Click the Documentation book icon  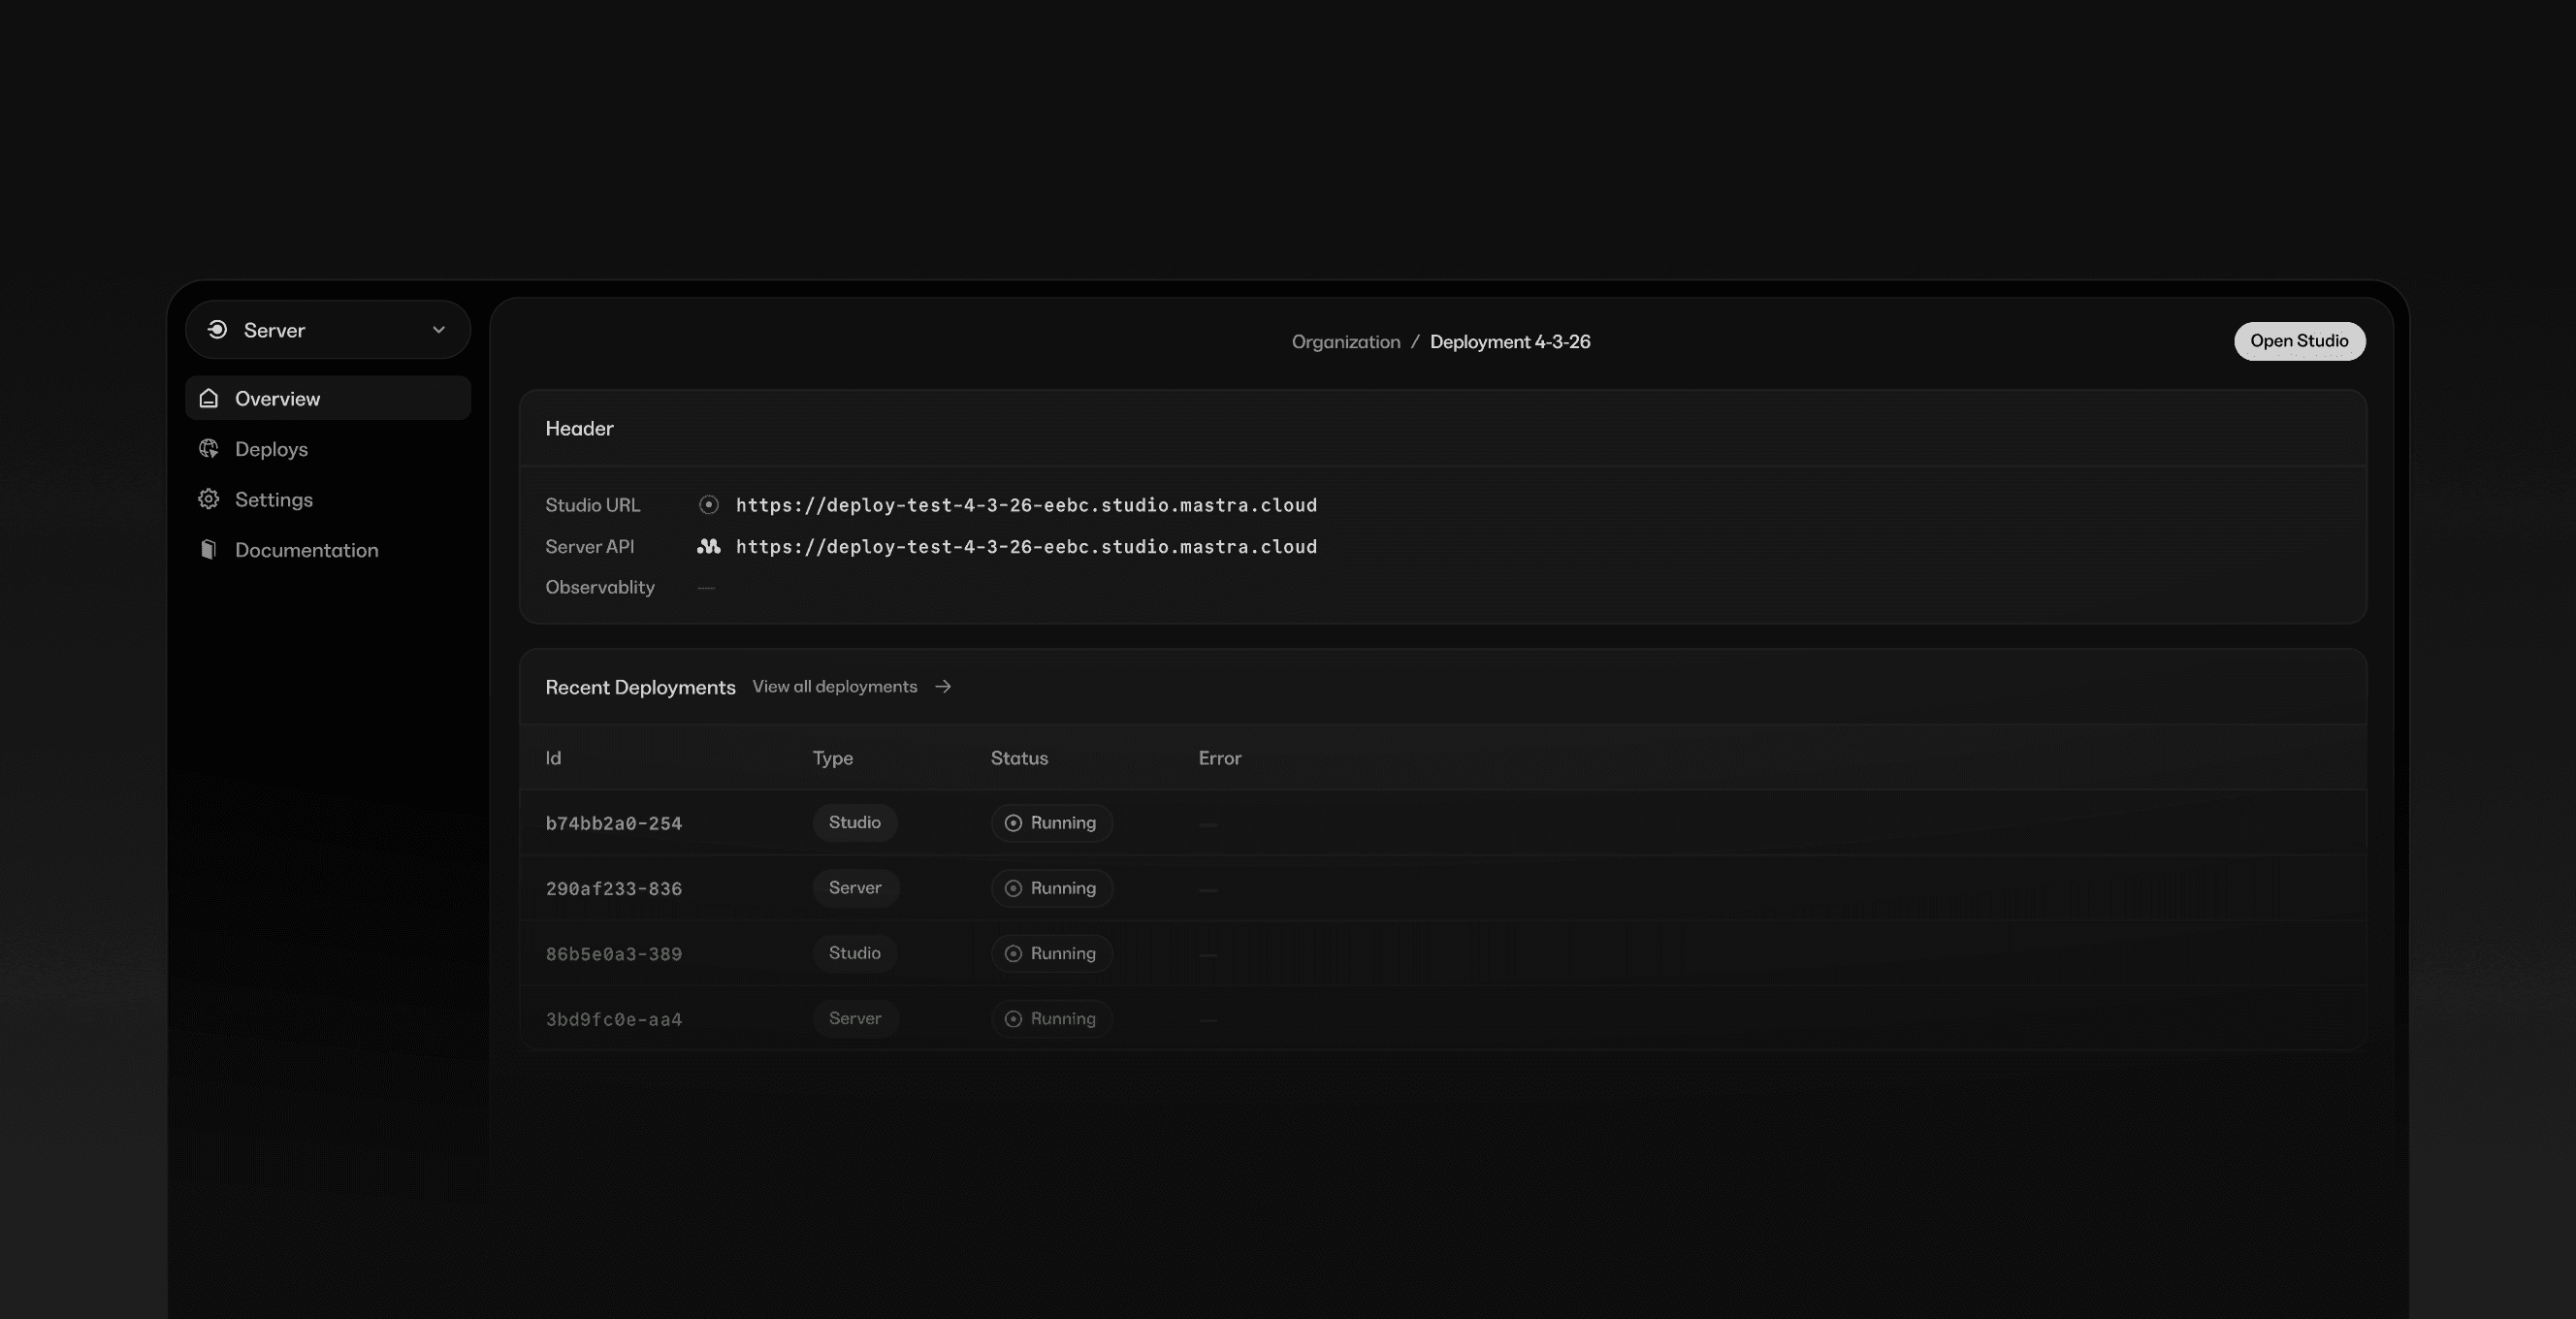coord(209,550)
